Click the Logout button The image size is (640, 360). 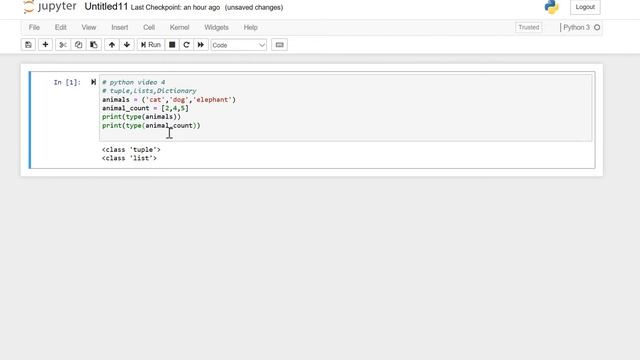coord(585,7)
